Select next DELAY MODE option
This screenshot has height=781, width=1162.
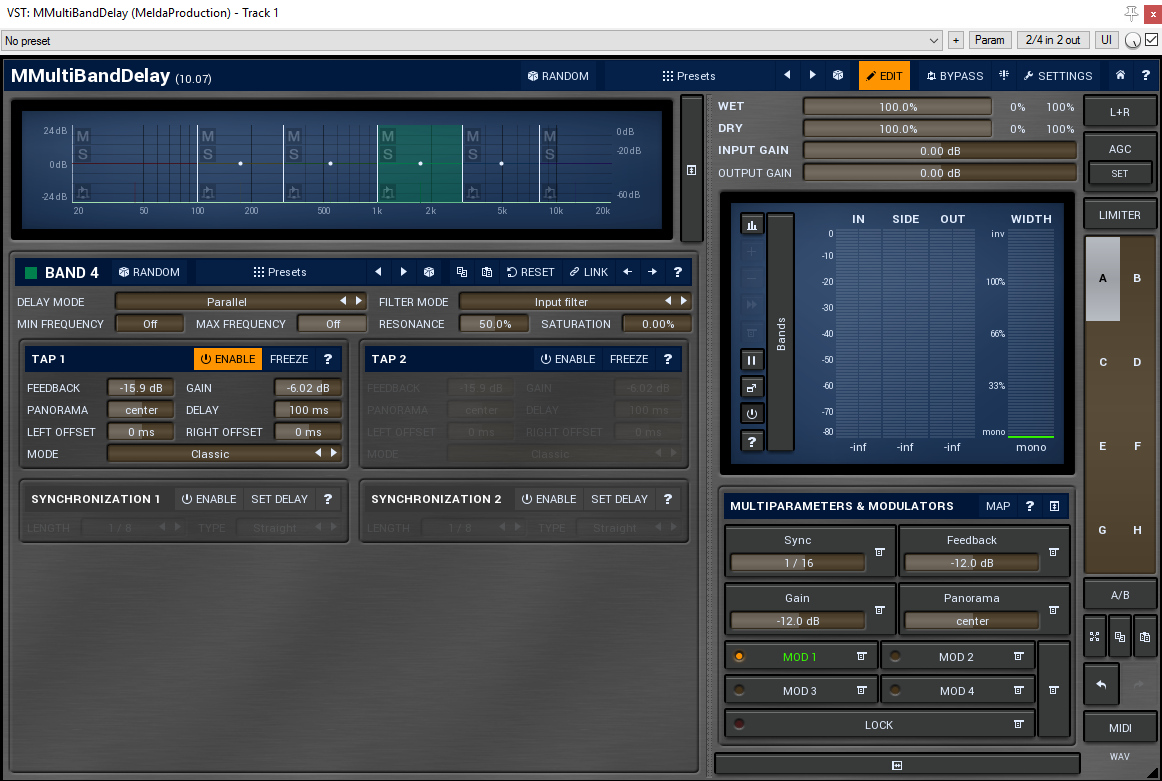[x=359, y=301]
